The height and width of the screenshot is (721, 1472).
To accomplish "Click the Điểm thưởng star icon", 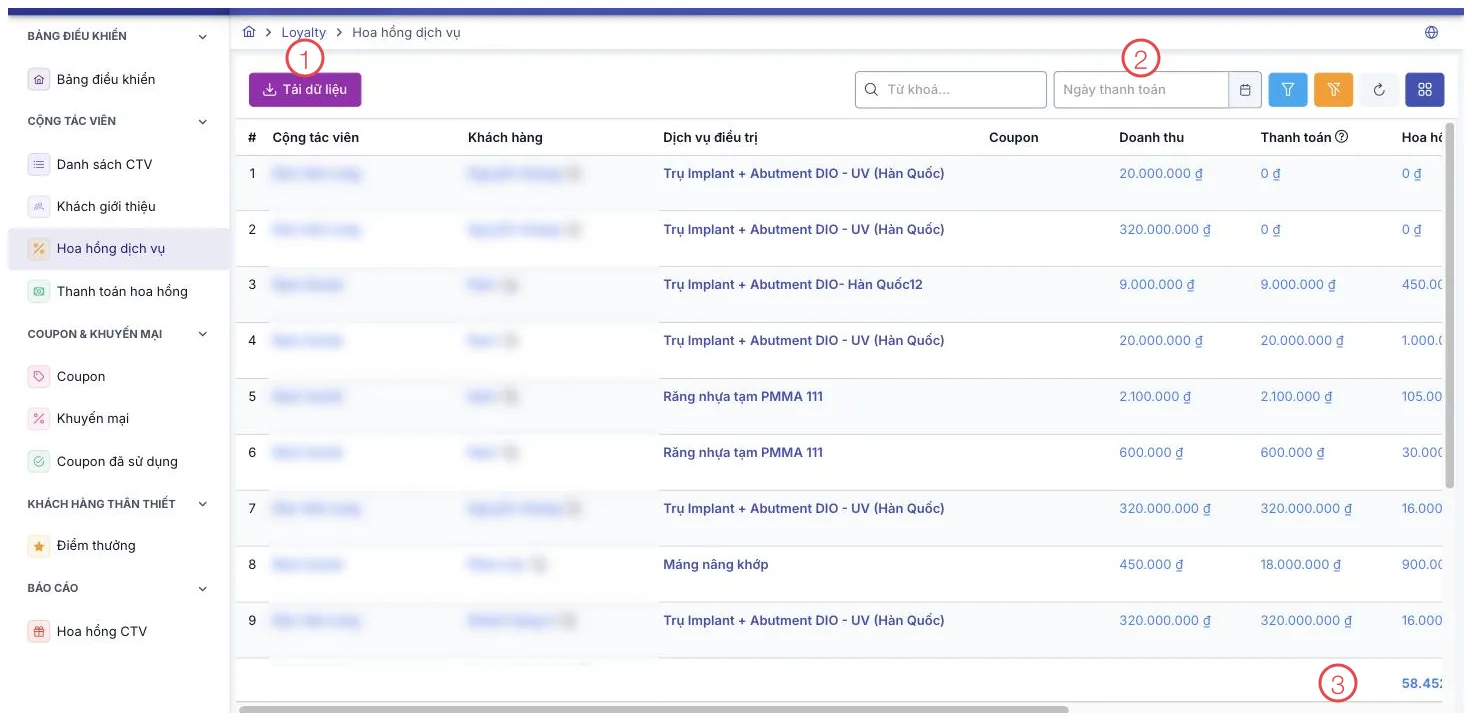I will point(39,546).
